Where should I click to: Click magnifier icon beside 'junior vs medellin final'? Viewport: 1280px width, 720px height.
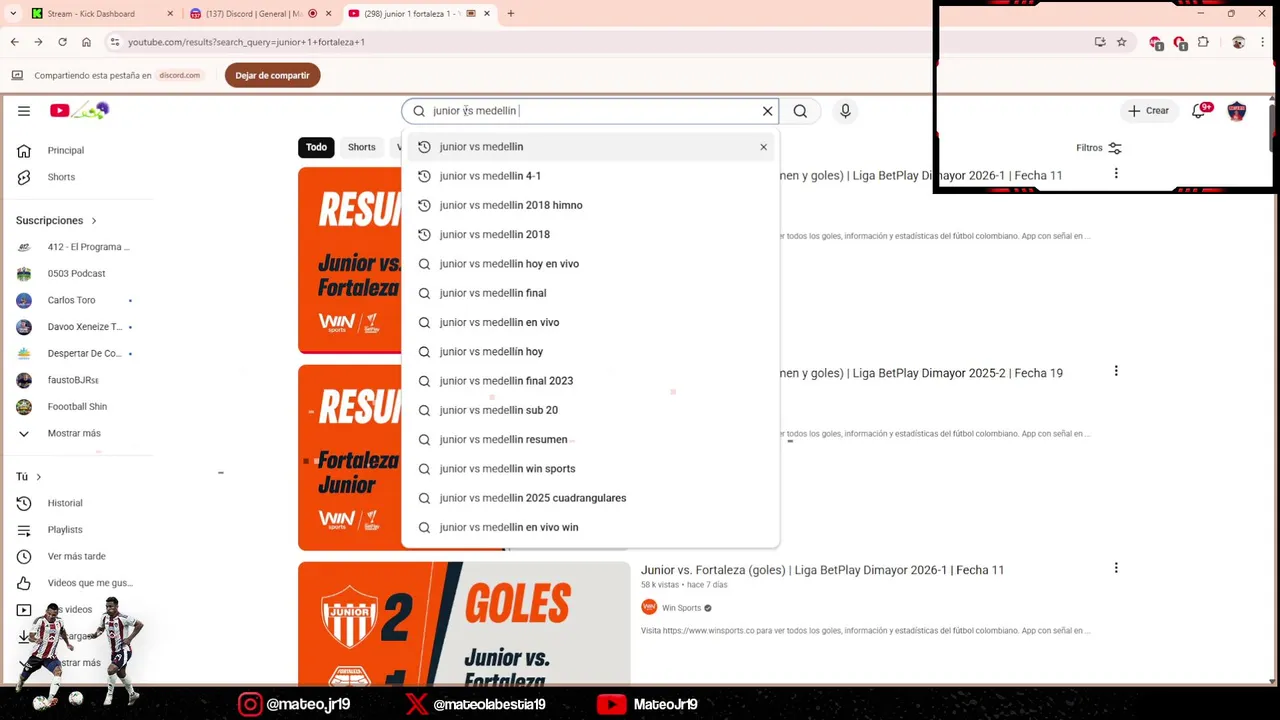424,293
